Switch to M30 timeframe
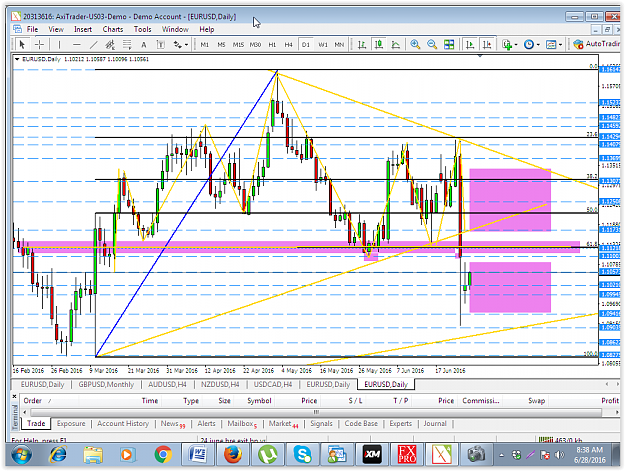Viewport: 625px width, 471px height. point(255,45)
